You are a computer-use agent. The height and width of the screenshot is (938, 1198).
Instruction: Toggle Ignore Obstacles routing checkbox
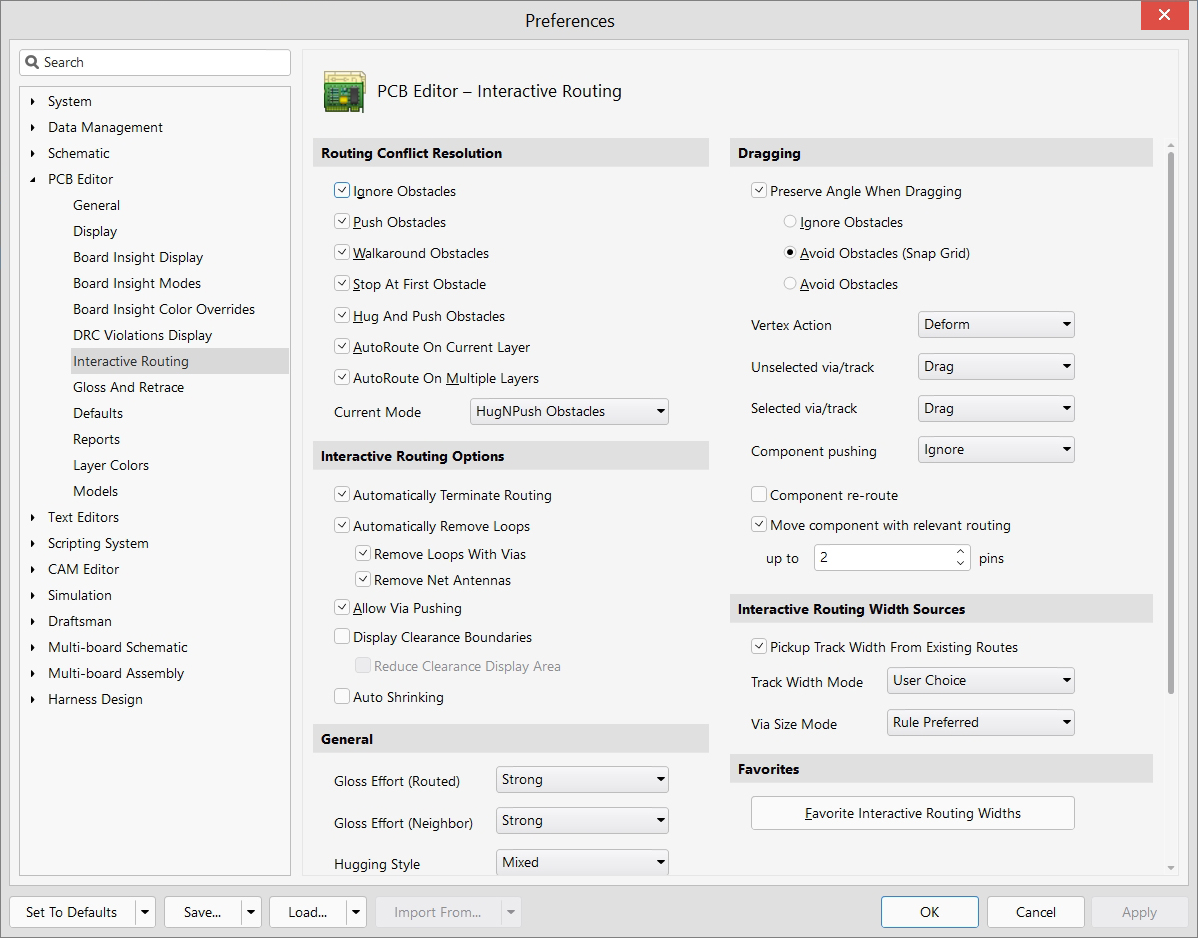pos(342,190)
